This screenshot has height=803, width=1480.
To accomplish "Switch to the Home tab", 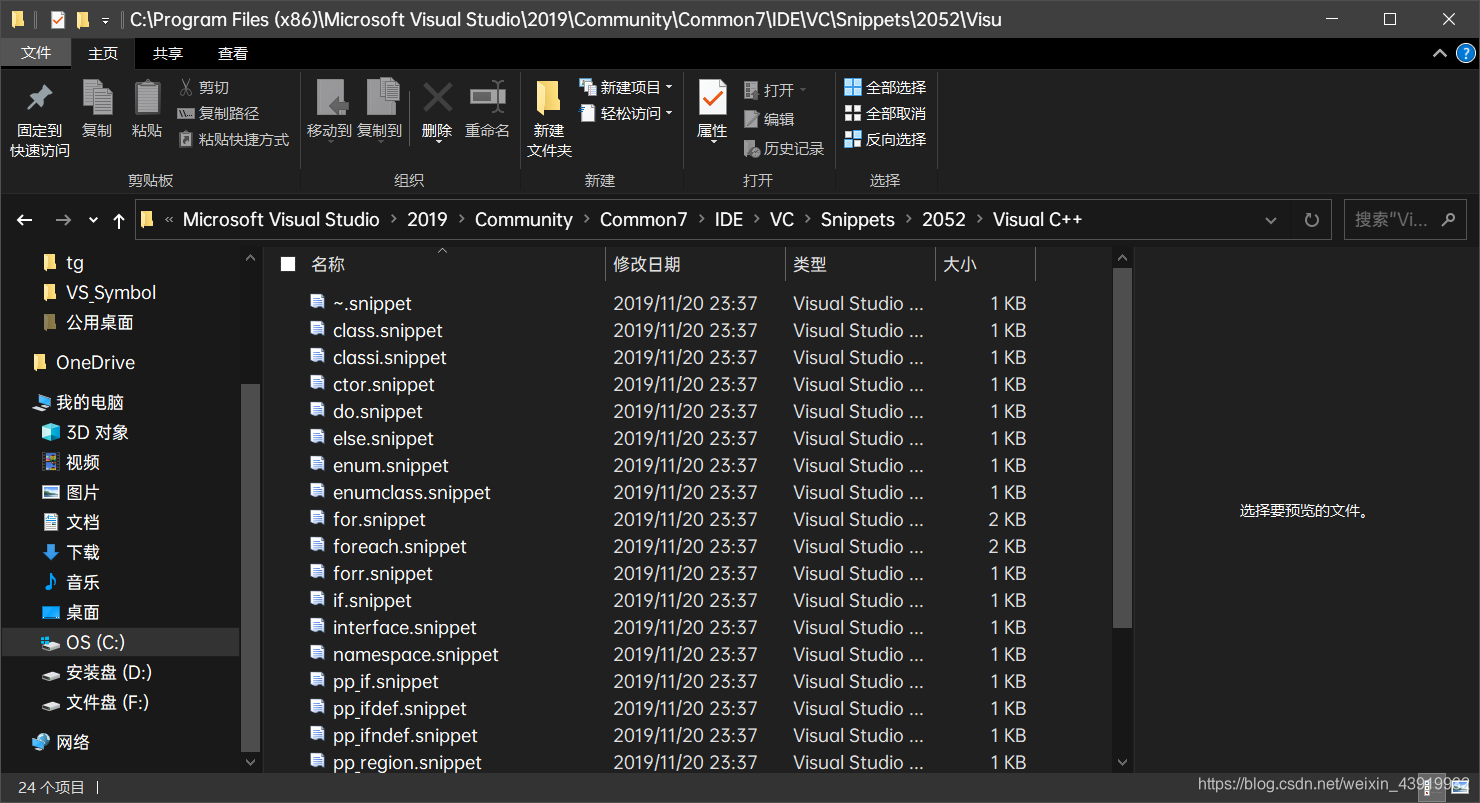I will pyautogui.click(x=103, y=53).
